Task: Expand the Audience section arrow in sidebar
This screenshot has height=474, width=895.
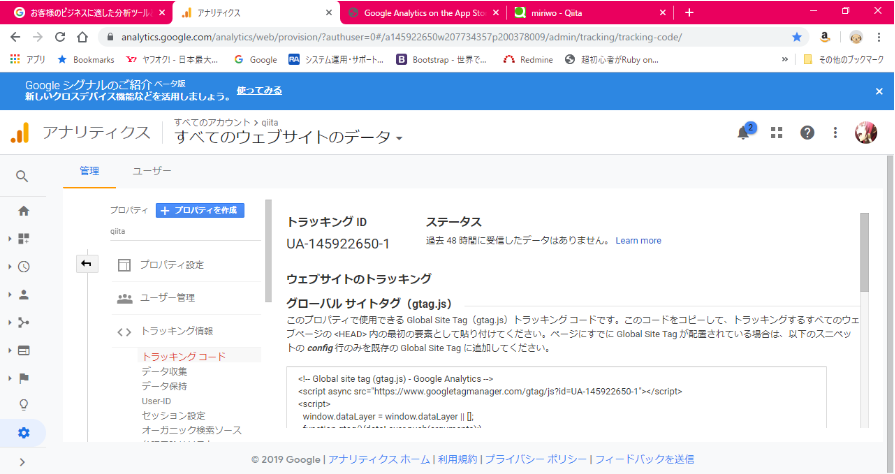Action: tap(9, 295)
